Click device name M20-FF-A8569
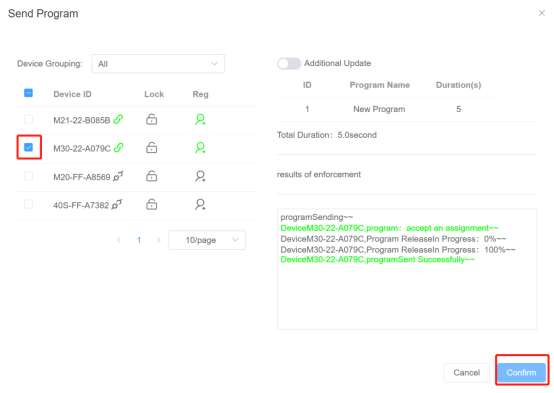The width and height of the screenshot is (554, 393). [82, 177]
